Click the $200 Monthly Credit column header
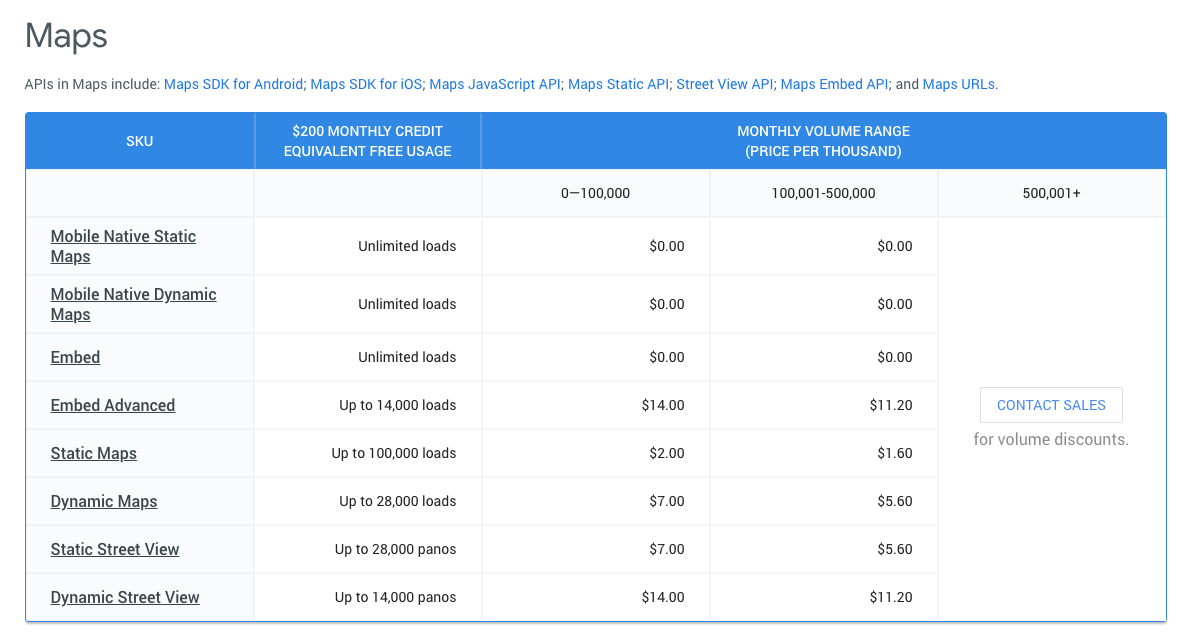The height and width of the screenshot is (634, 1190). pos(367,141)
